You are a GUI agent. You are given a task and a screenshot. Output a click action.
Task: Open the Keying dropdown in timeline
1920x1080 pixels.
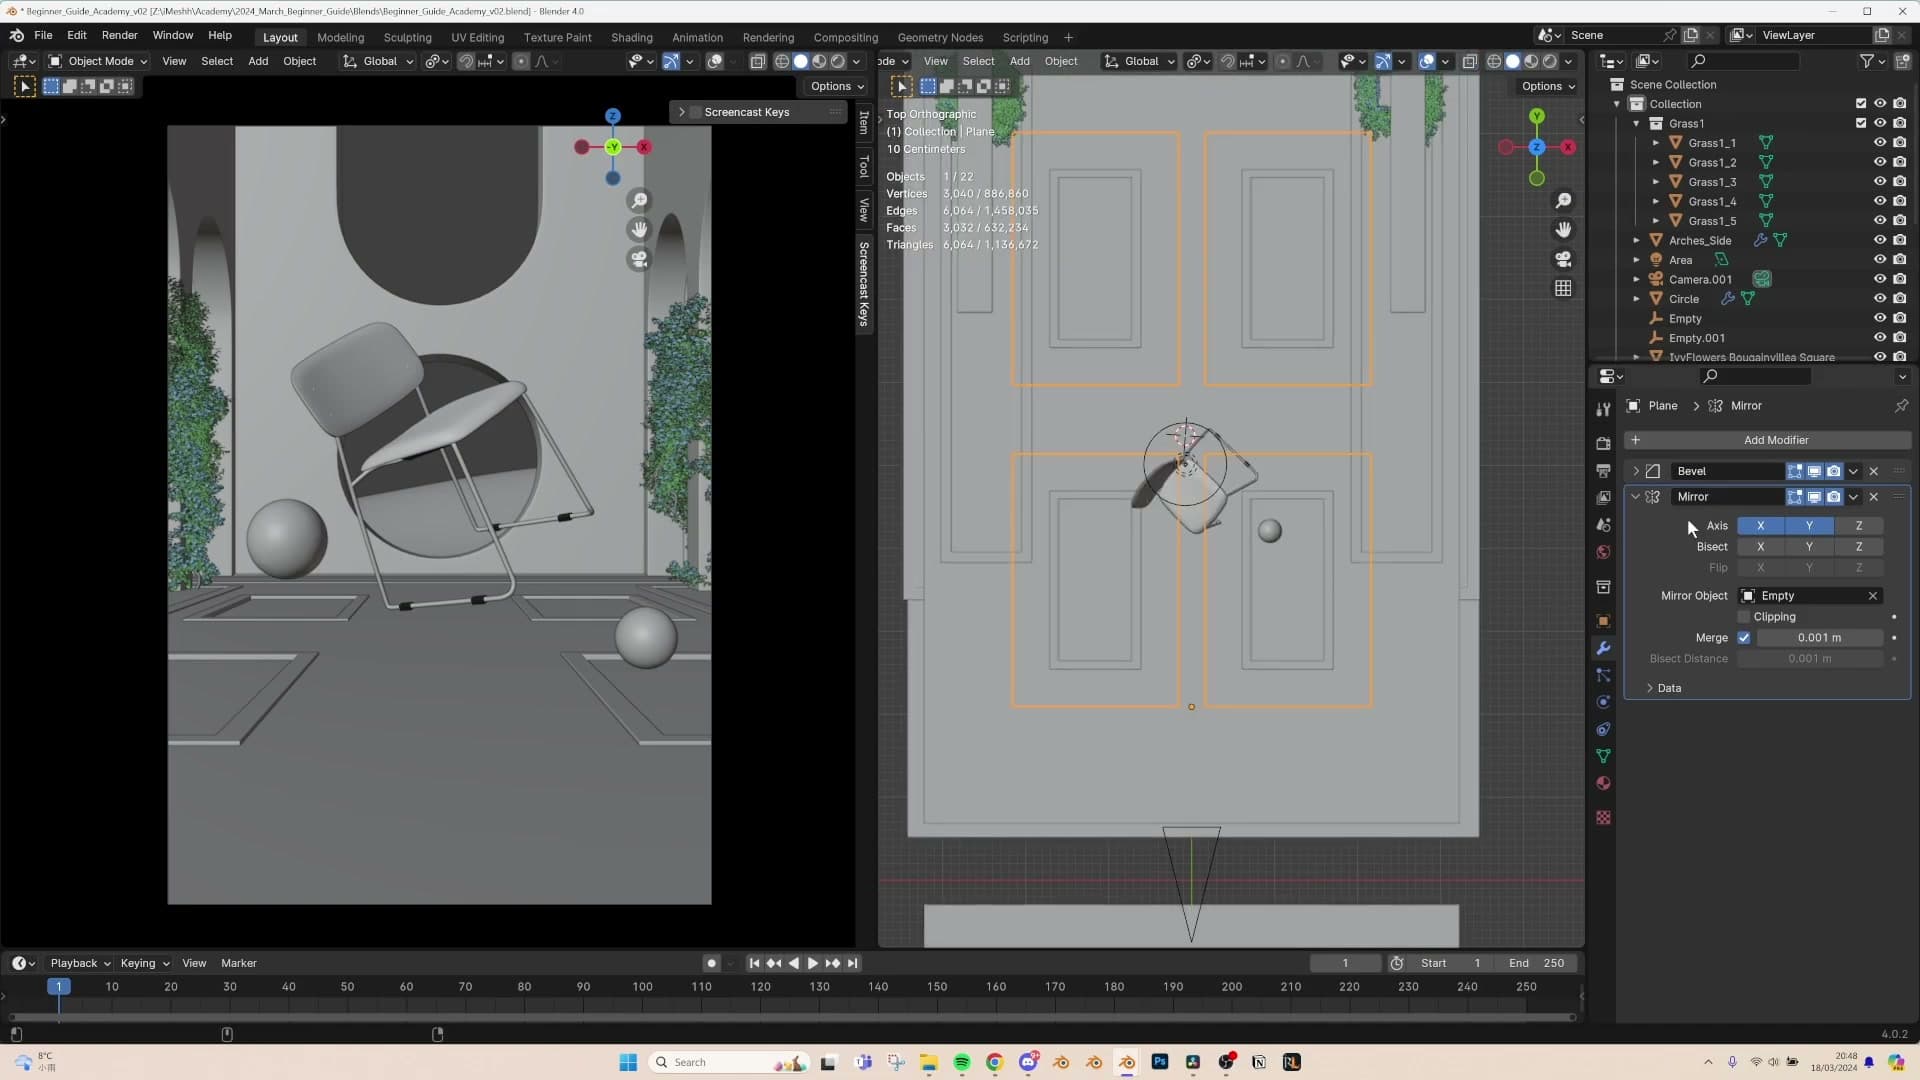(145, 964)
